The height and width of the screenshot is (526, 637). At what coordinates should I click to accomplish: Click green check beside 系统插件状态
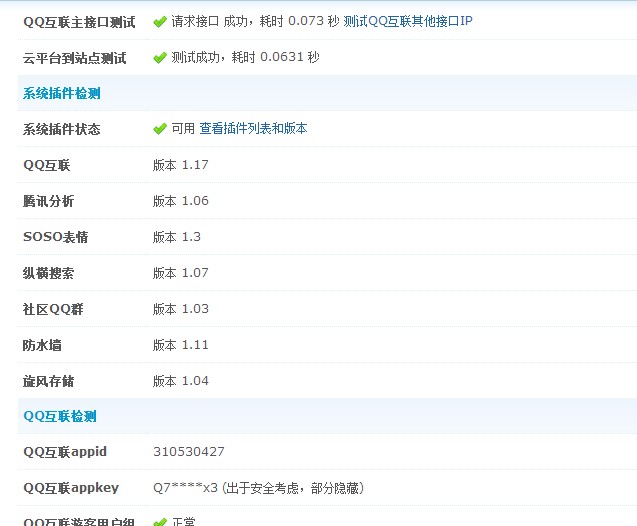tap(160, 129)
